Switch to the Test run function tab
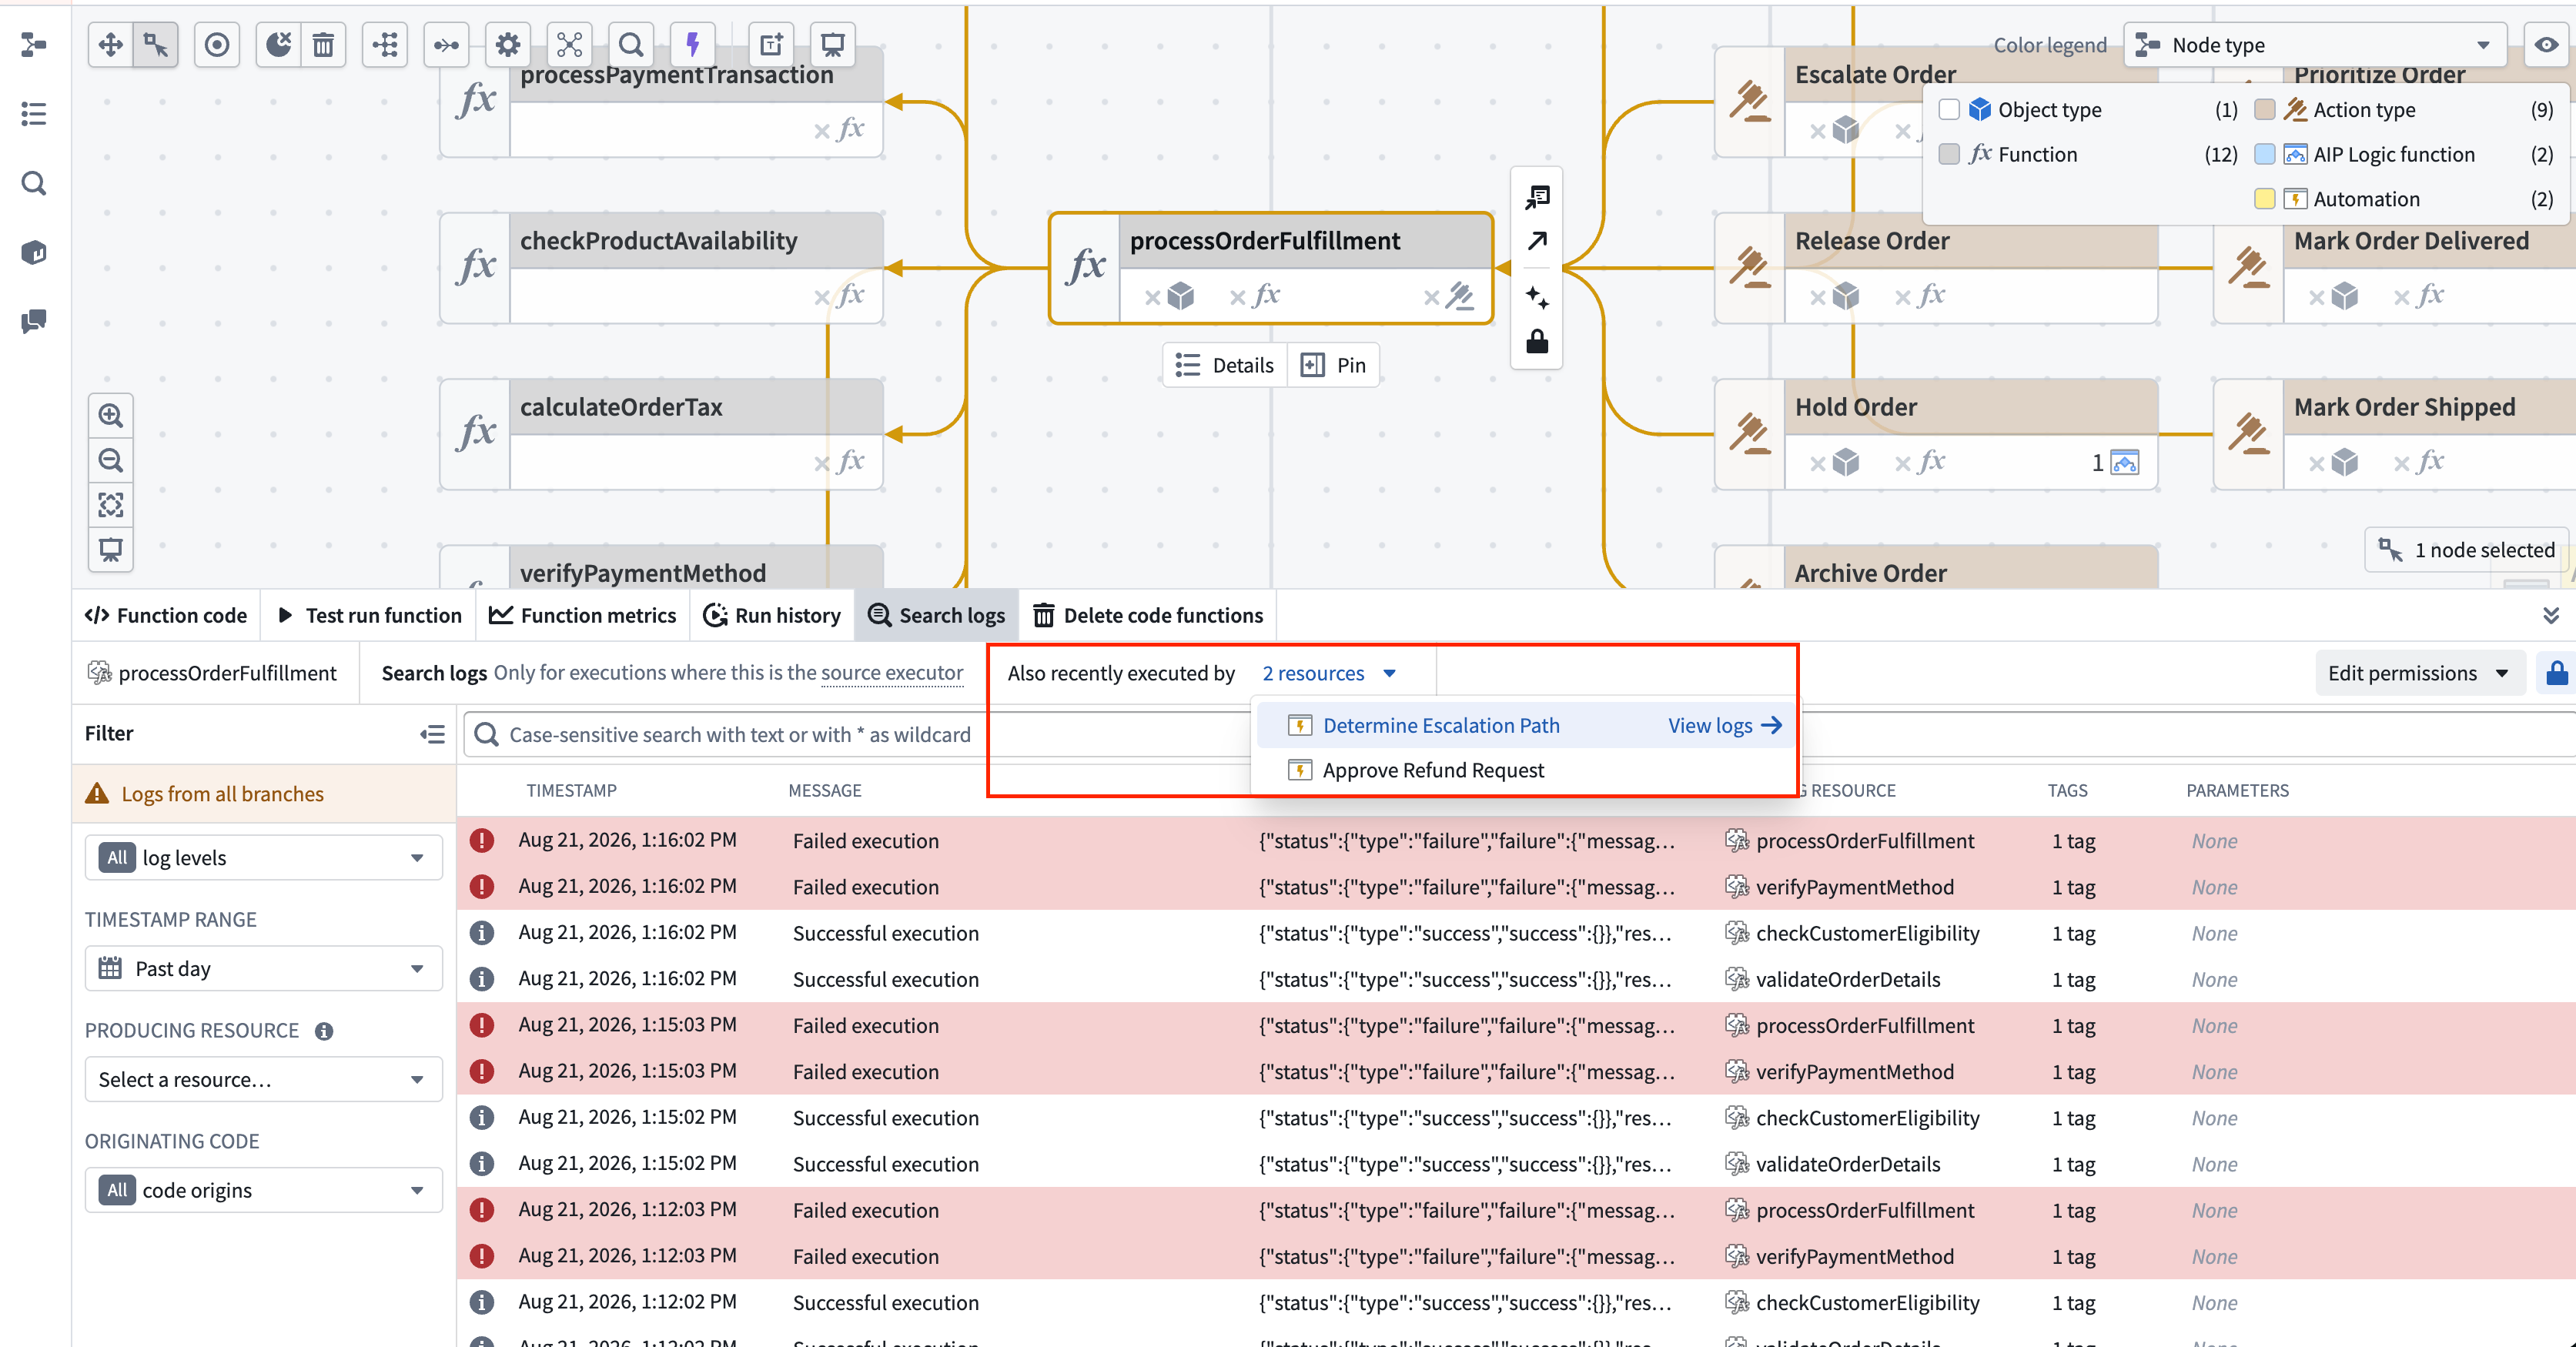The image size is (2576, 1347). 369,615
